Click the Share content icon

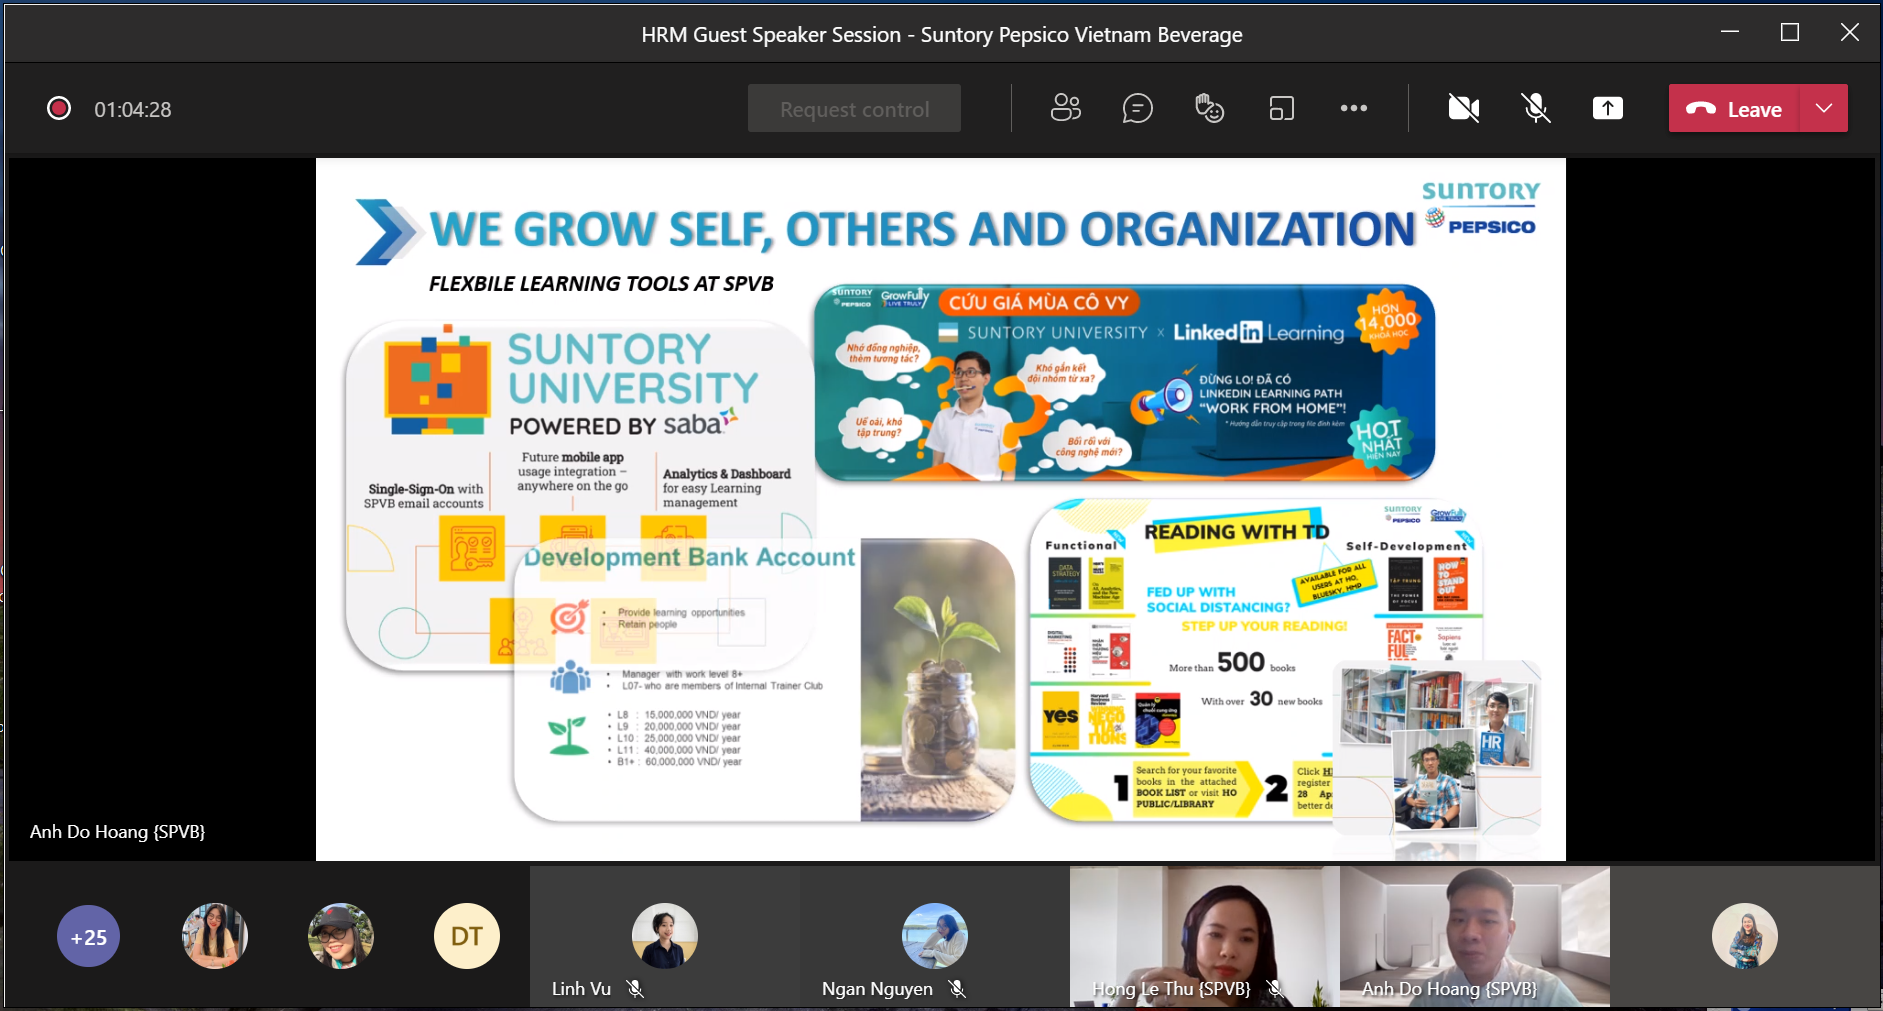(1608, 108)
